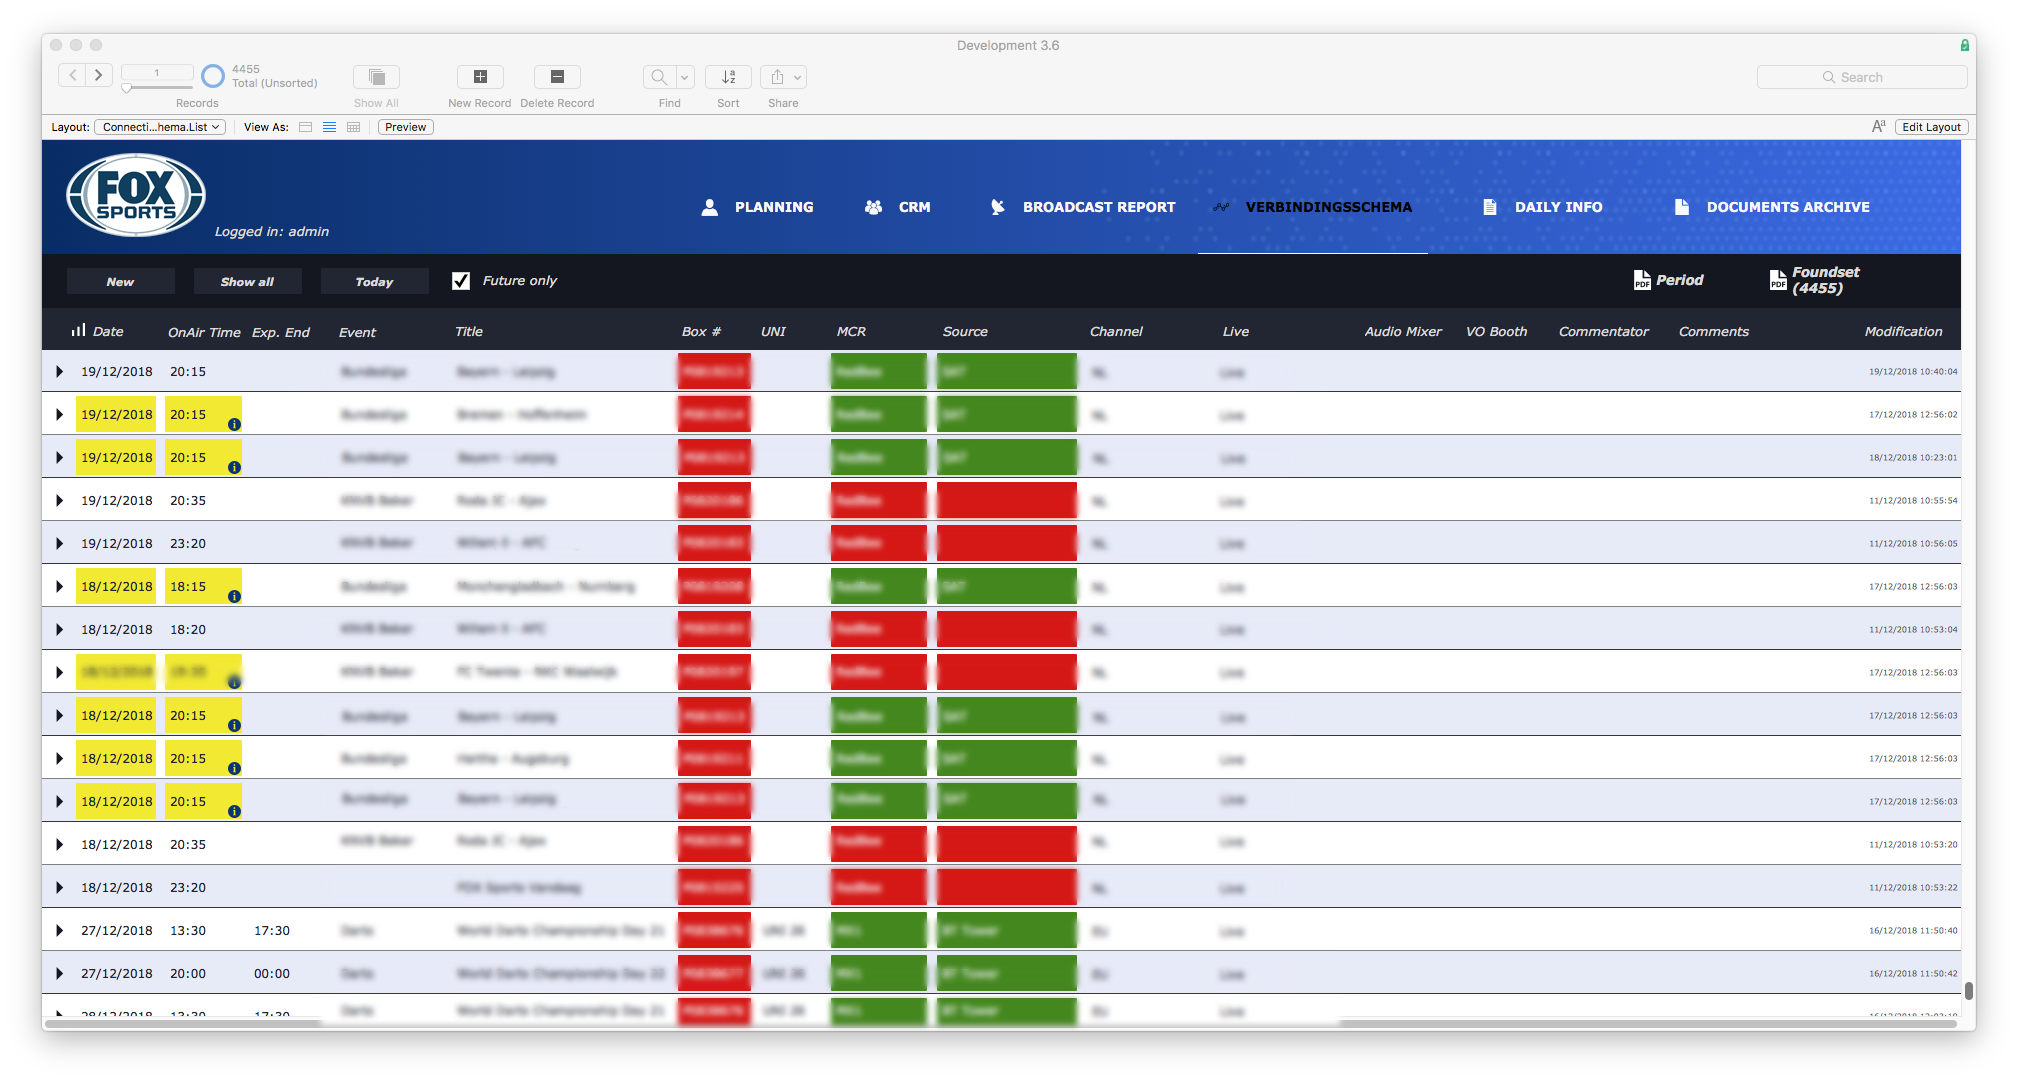
Task: Click the Share icon
Action: pyautogui.click(x=776, y=77)
